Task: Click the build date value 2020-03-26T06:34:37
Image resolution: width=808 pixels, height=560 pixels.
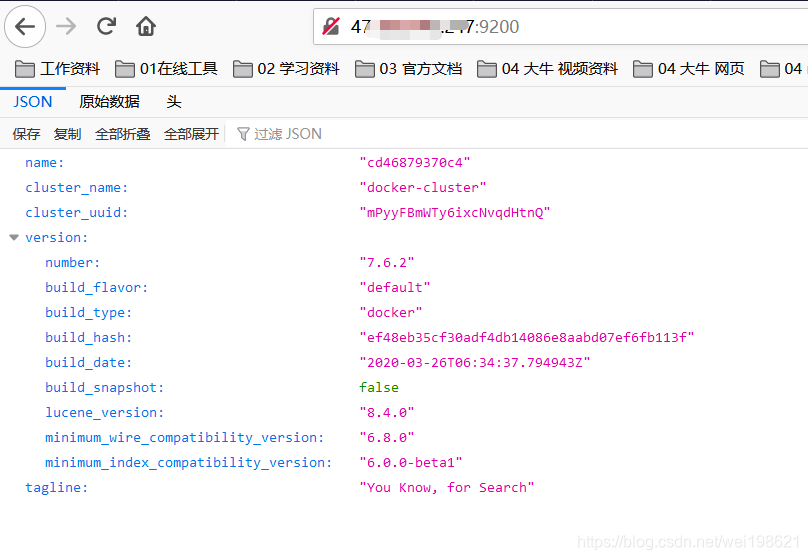Action: click(475, 363)
